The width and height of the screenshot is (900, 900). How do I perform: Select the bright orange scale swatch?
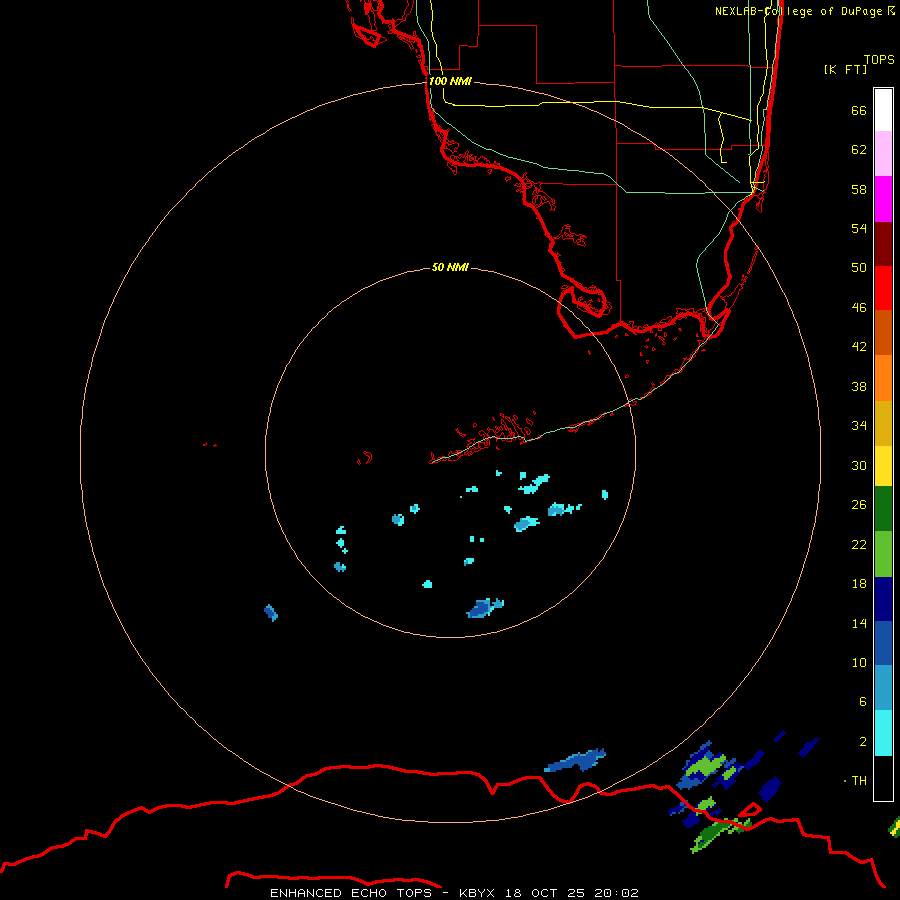coord(883,378)
